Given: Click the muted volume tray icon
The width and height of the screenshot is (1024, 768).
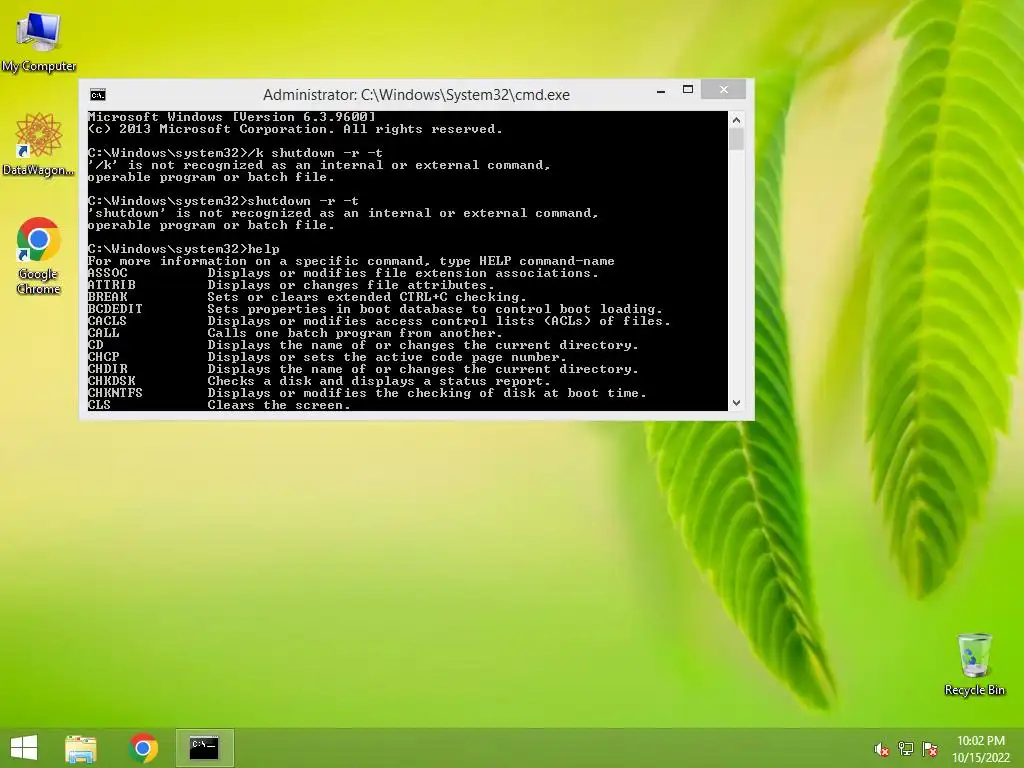Looking at the screenshot, I should [882, 749].
